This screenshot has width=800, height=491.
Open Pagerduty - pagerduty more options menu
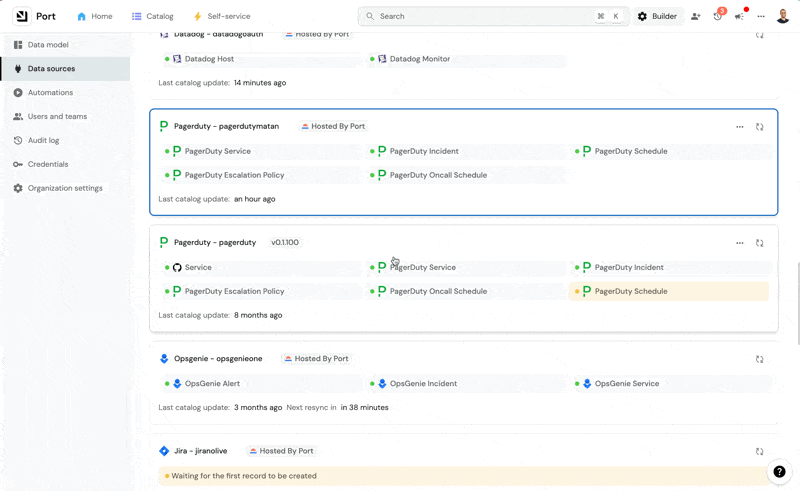(x=740, y=243)
